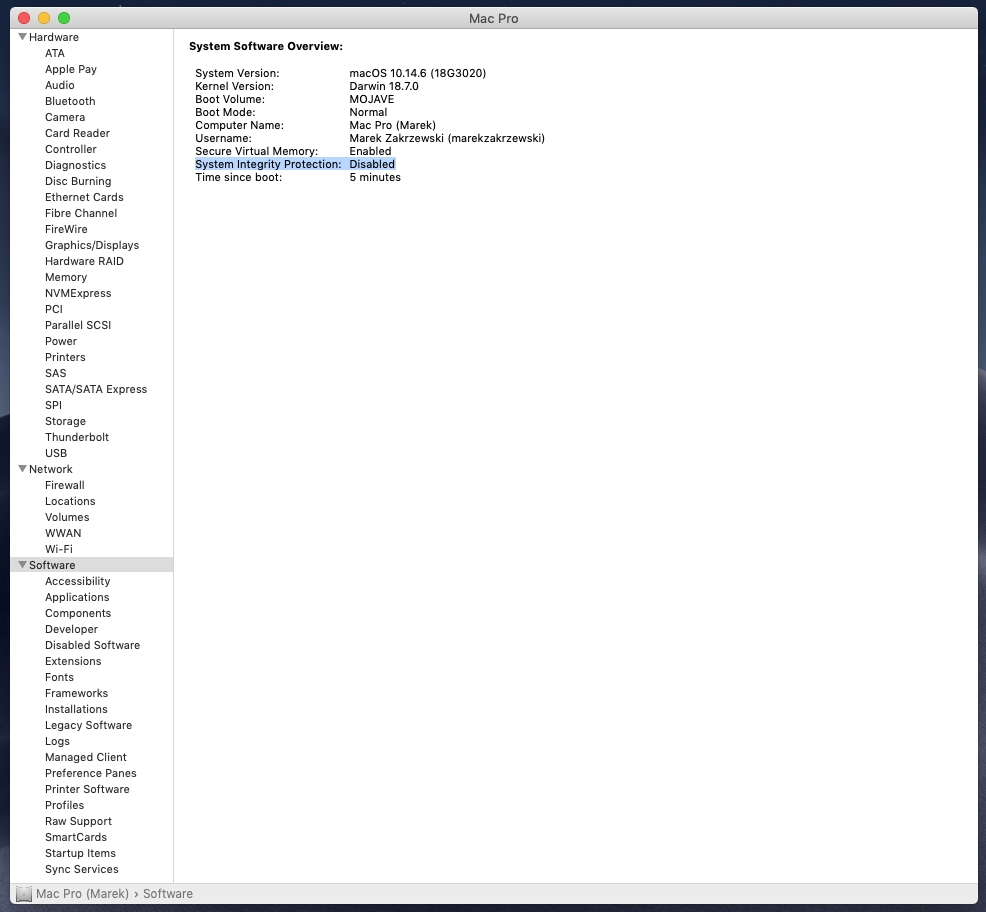Collapse the Software section triangle
This screenshot has height=912, width=986.
click(x=23, y=565)
